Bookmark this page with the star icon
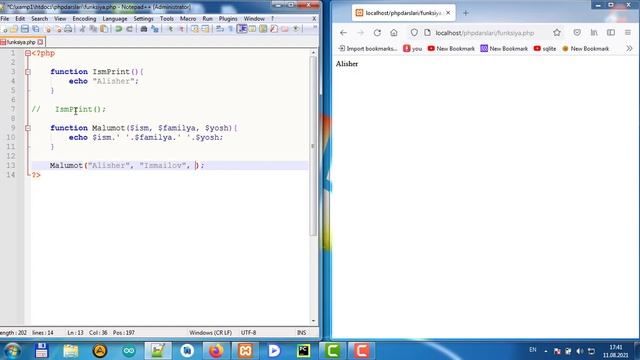This screenshot has width=640, height=360. 557,33
